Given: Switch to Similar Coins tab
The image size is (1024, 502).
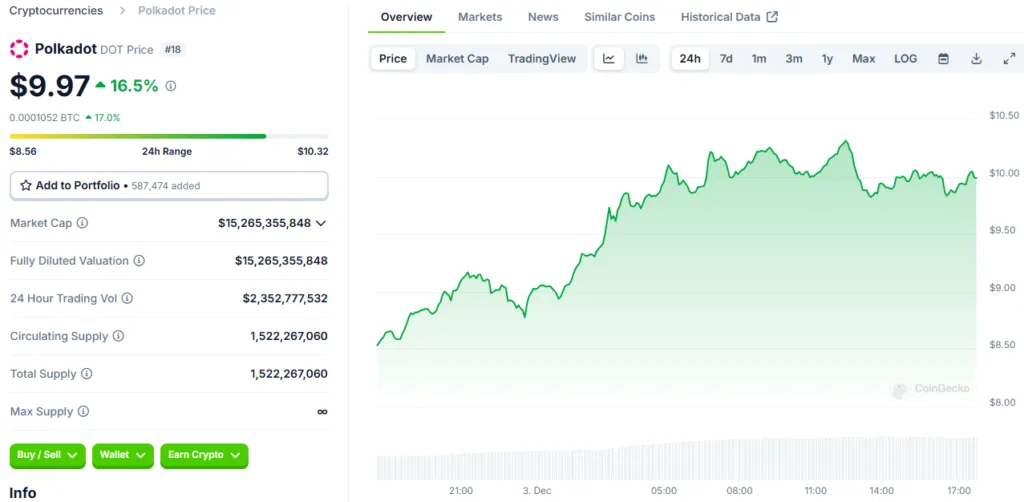Looking at the screenshot, I should pyautogui.click(x=620, y=17).
